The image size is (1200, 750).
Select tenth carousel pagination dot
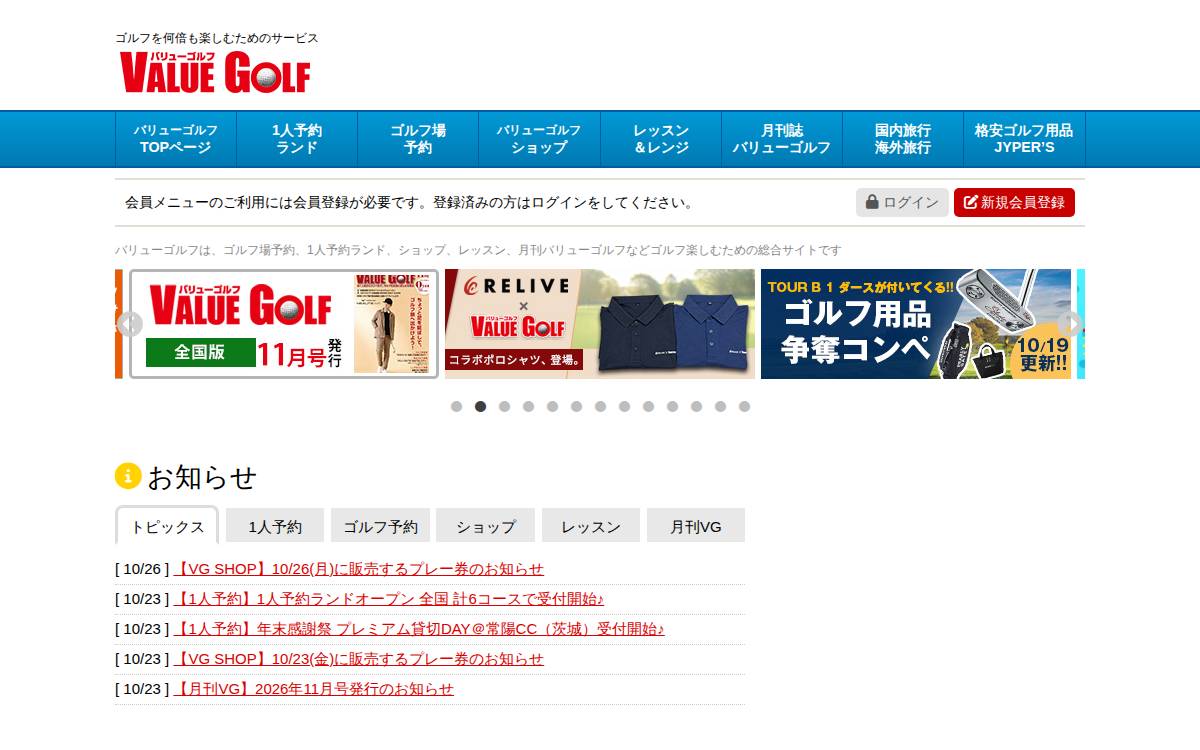672,406
